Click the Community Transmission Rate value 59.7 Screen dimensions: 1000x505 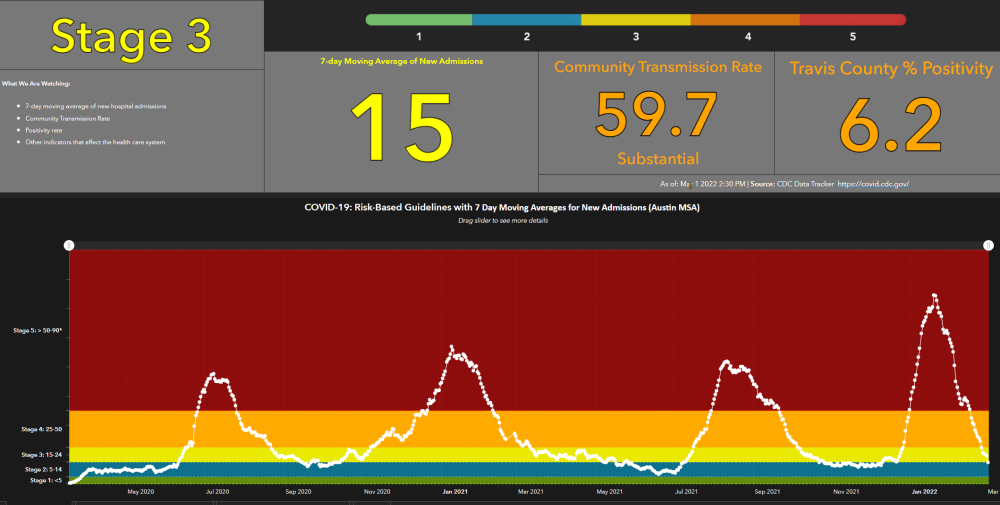[657, 114]
